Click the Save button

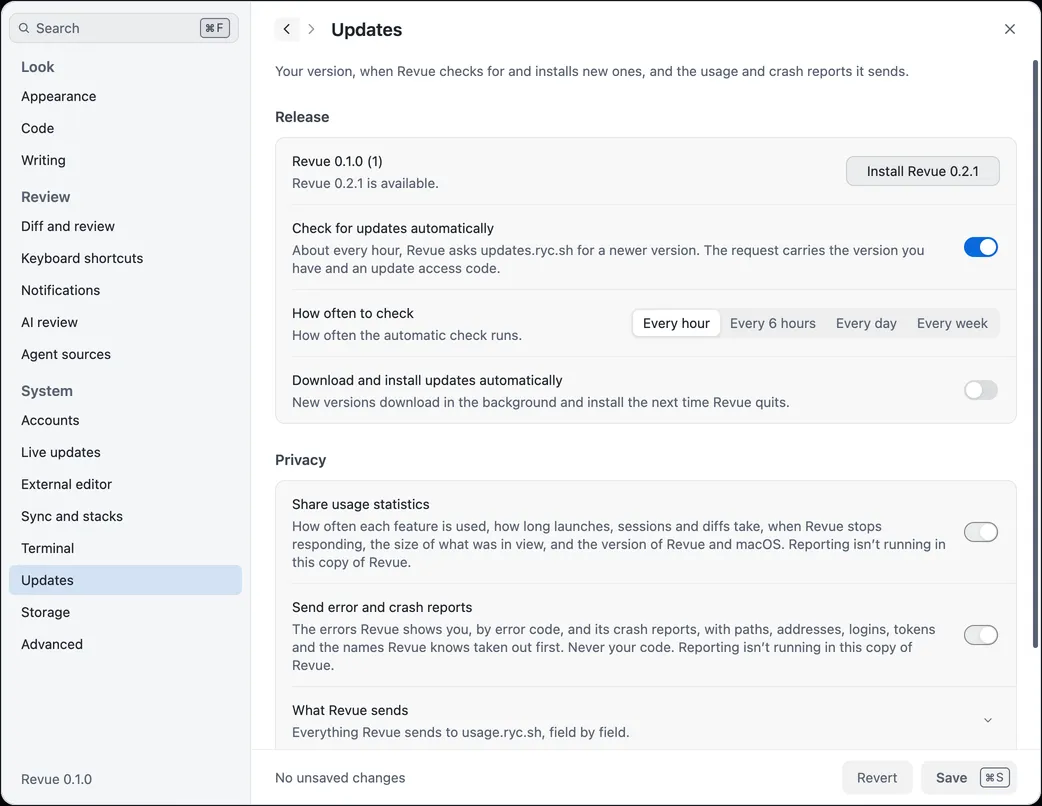pyautogui.click(x=969, y=777)
